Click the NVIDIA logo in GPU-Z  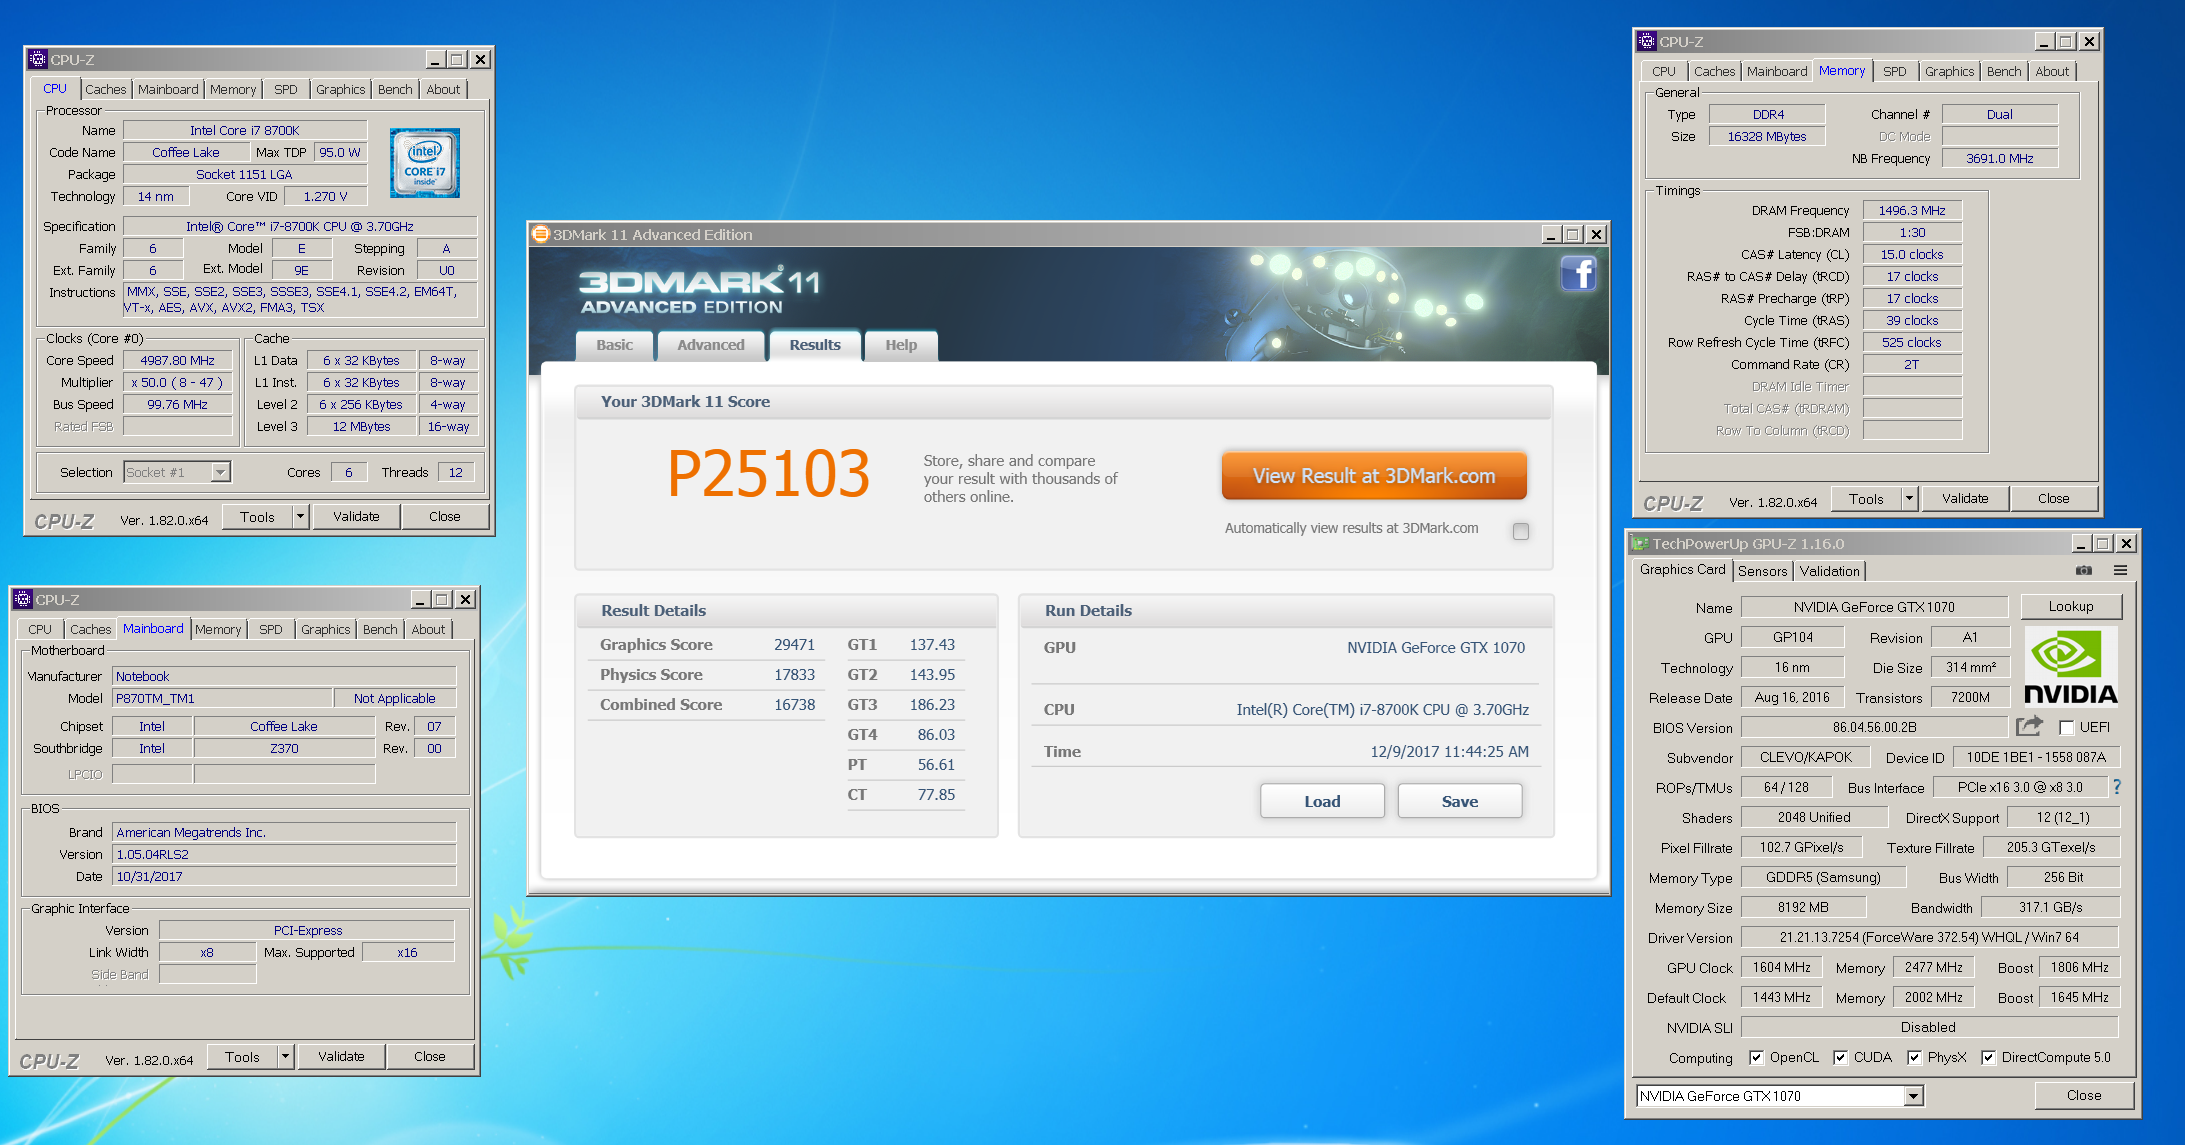tap(2071, 666)
